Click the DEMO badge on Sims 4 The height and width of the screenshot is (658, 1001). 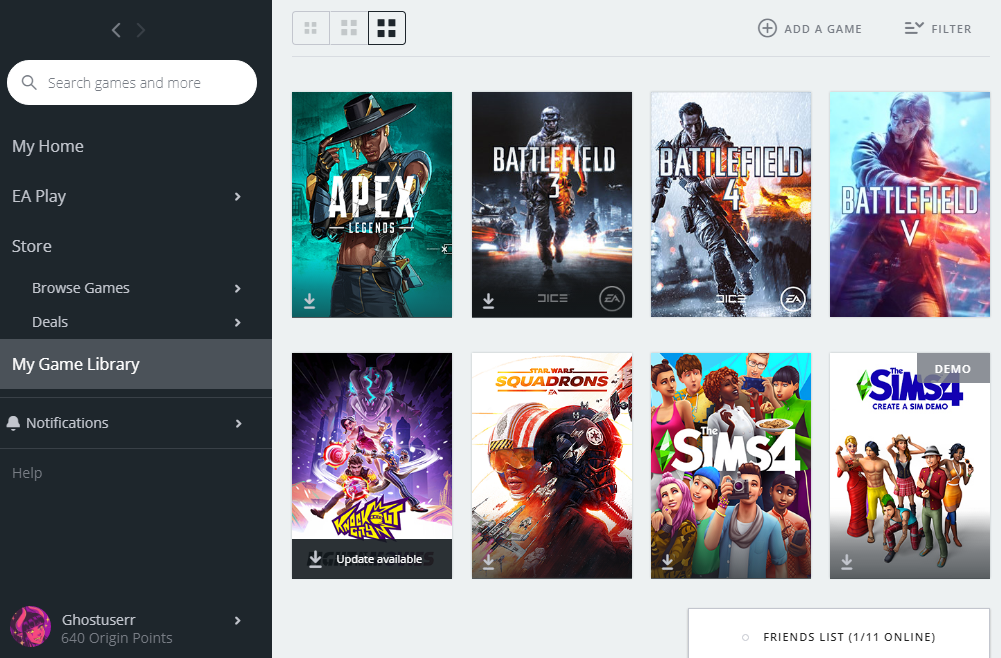click(953, 368)
